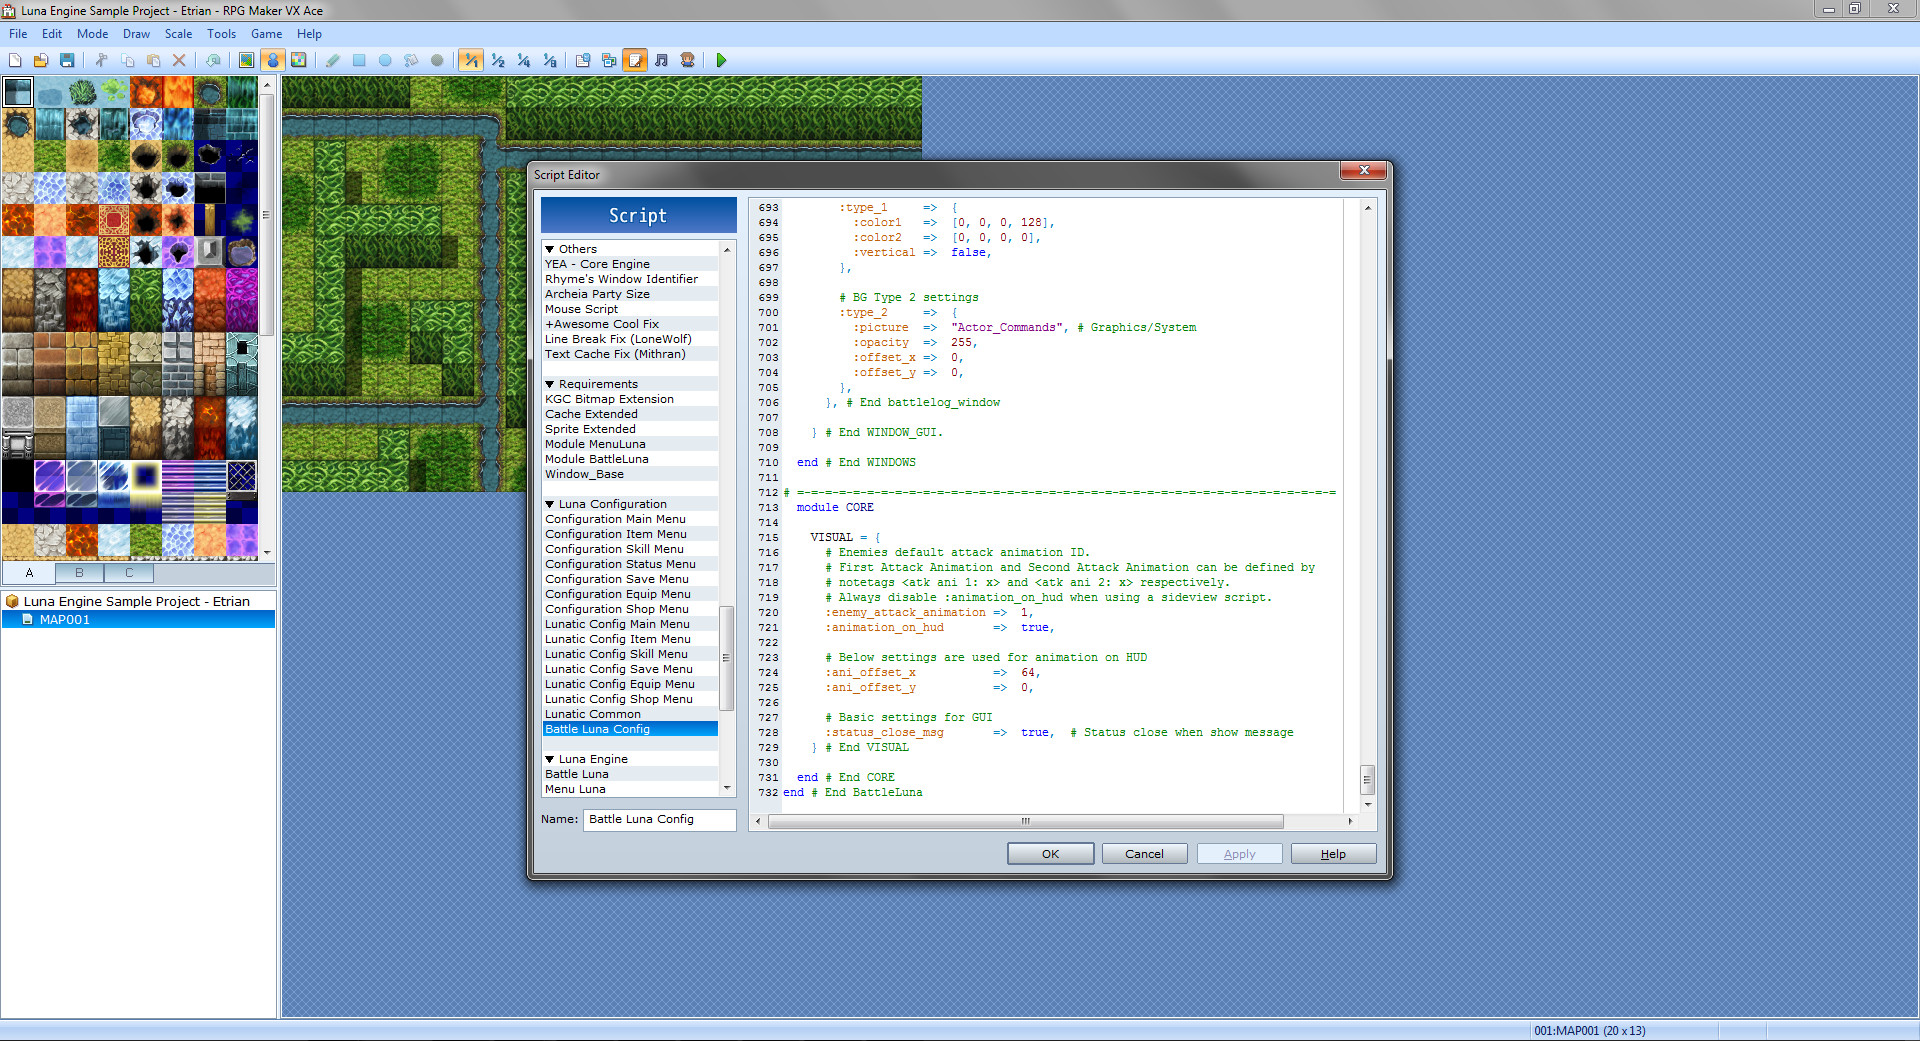The image size is (1920, 1041).
Task: Edit the script Name field
Action: click(x=659, y=819)
